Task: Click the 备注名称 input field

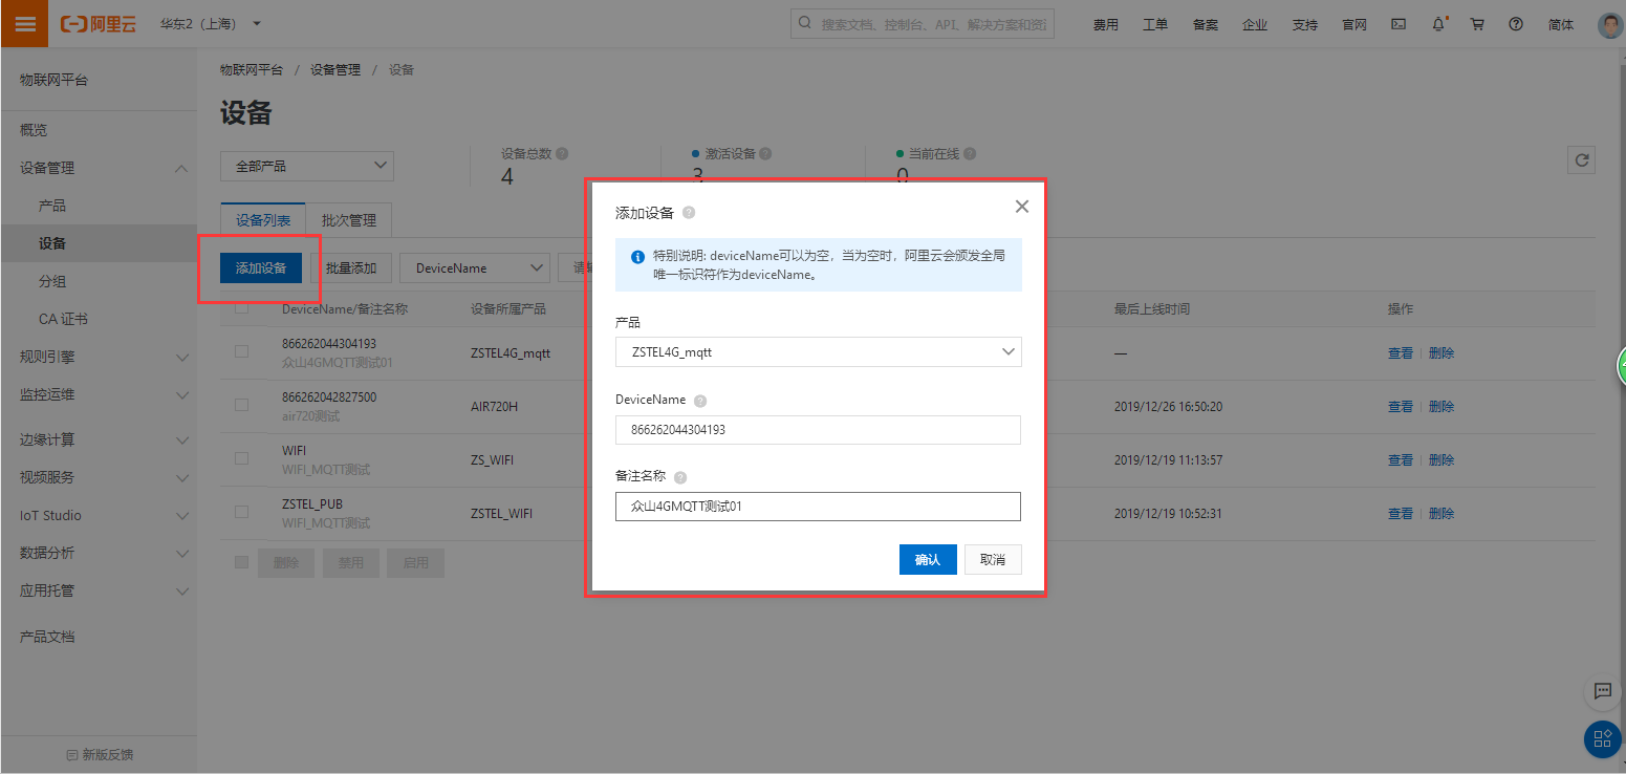Action: point(818,506)
